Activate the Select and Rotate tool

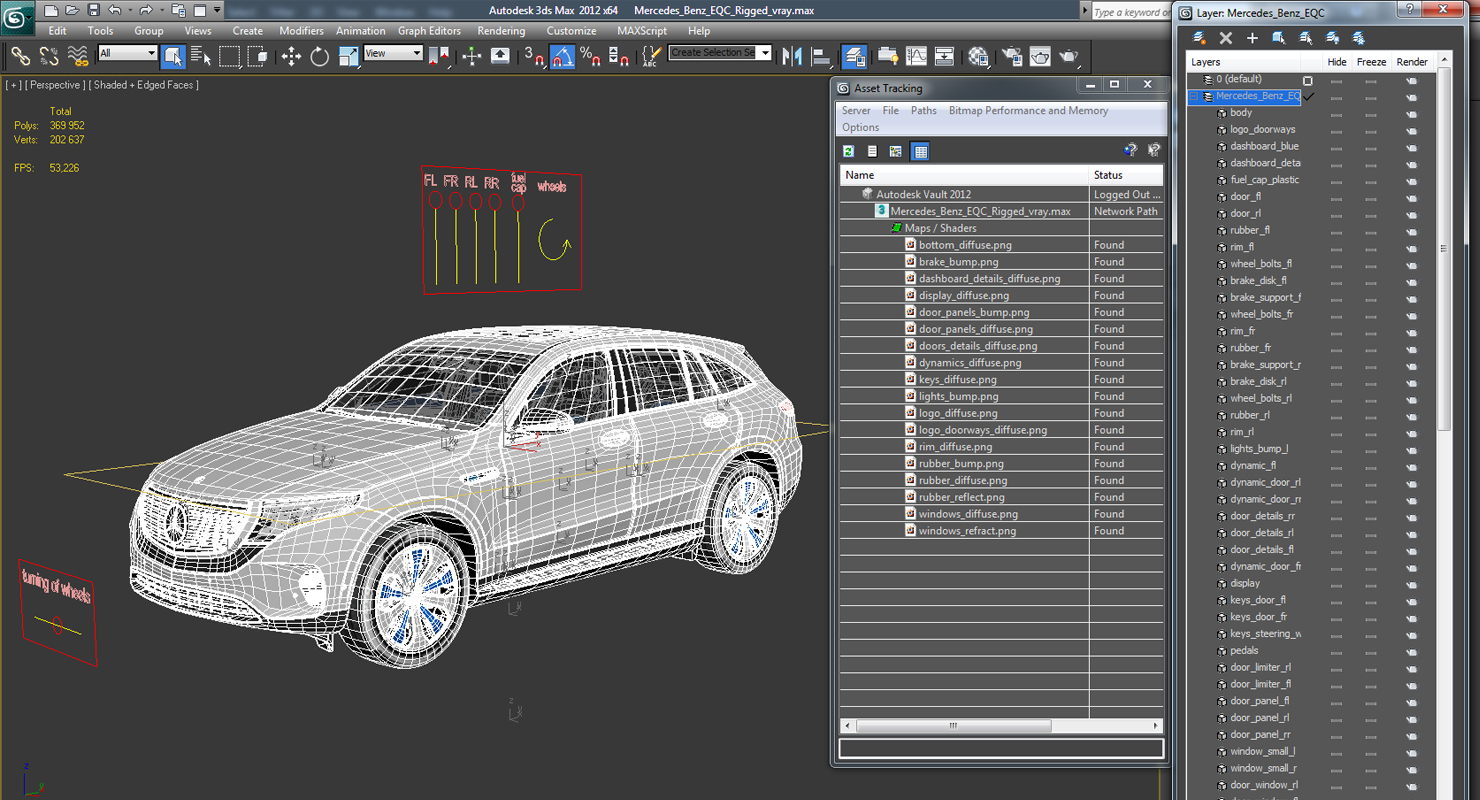click(x=320, y=56)
